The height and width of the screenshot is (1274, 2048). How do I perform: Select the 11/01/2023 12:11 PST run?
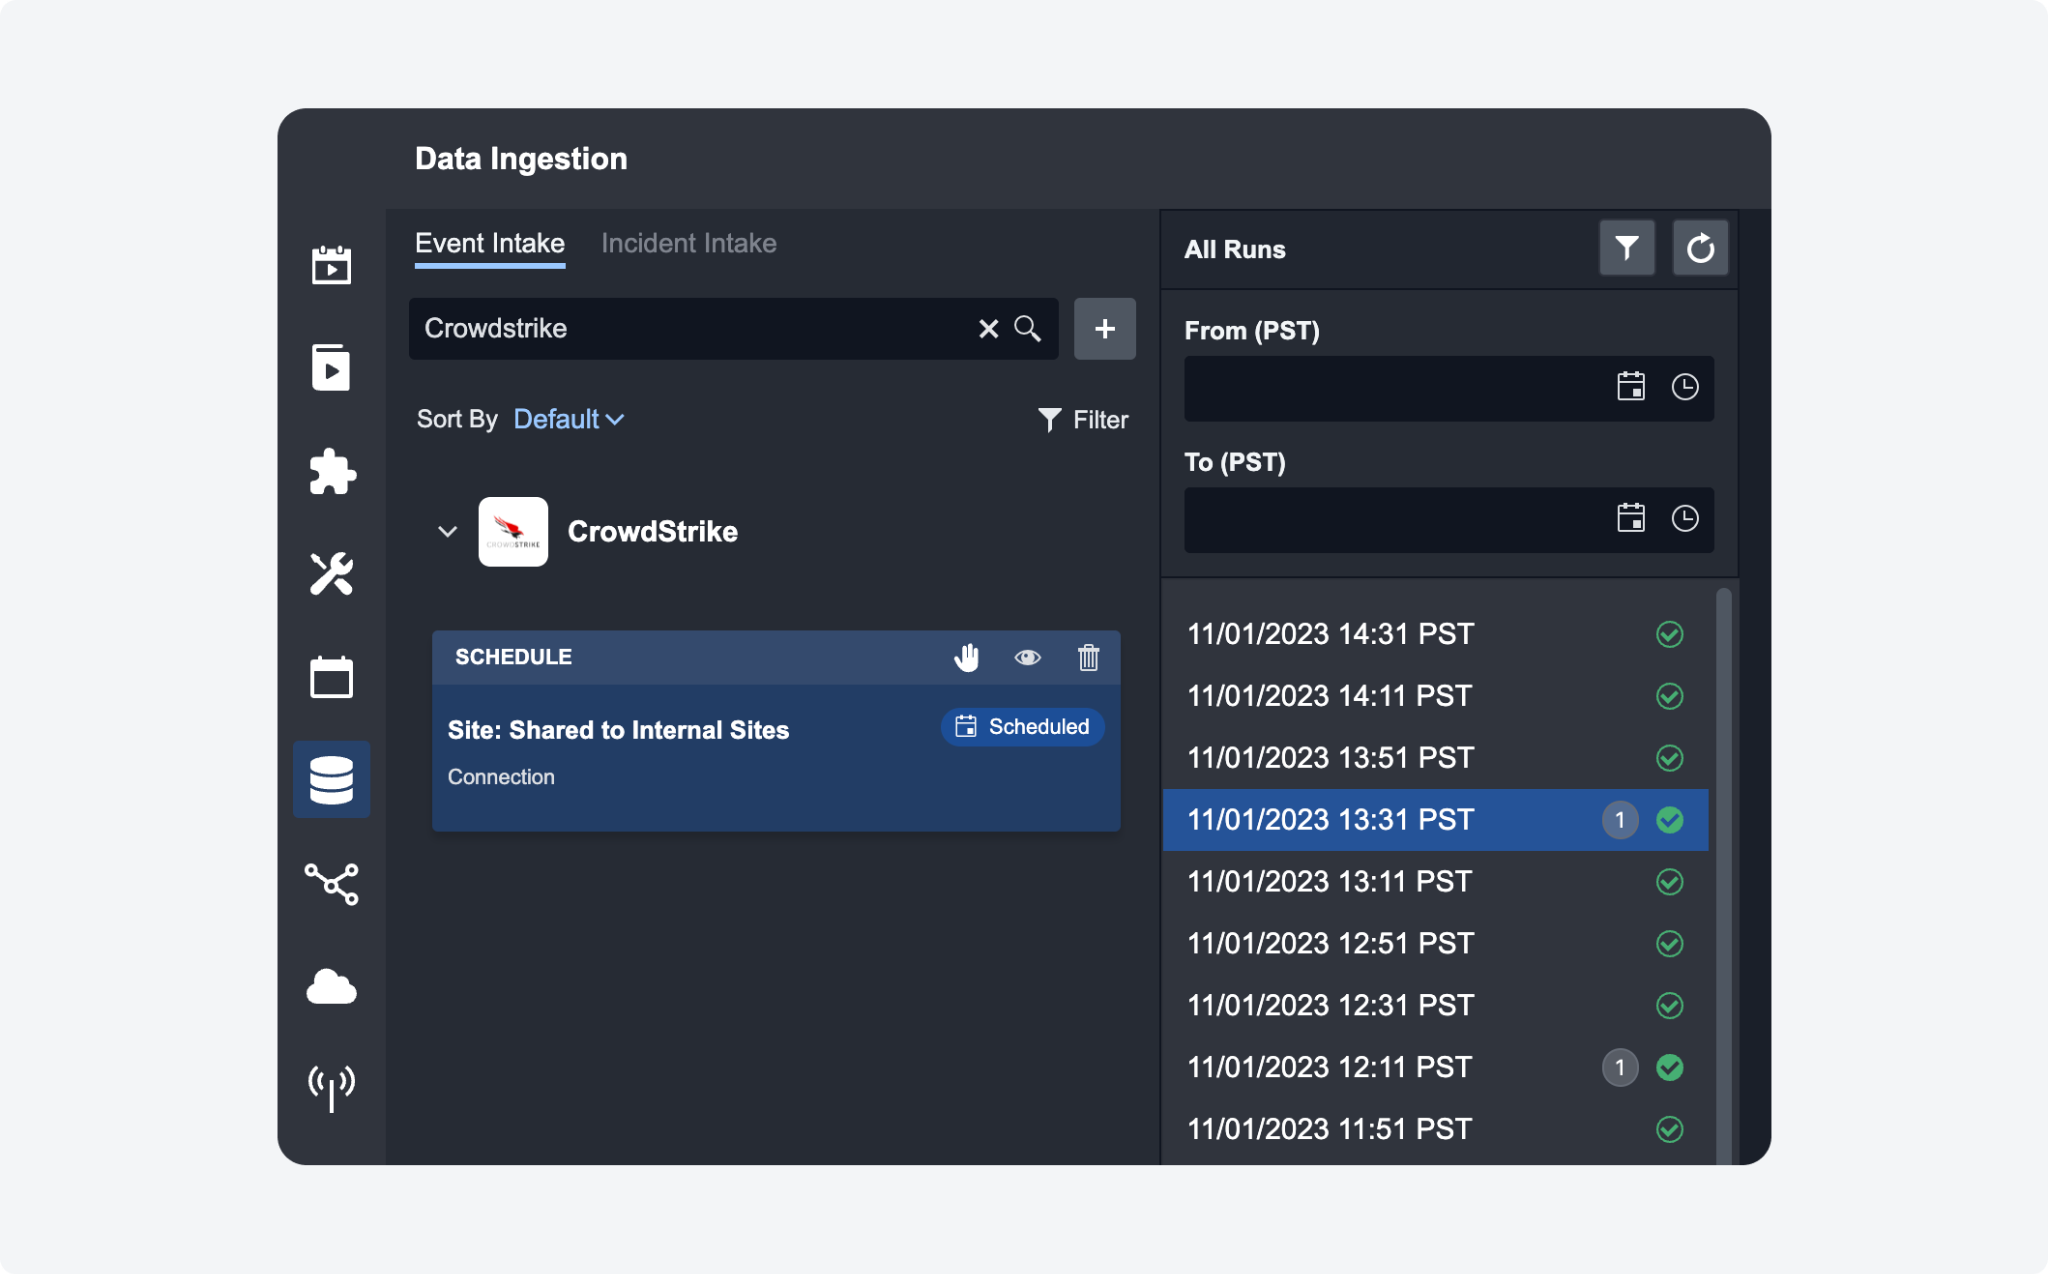coord(1330,1067)
